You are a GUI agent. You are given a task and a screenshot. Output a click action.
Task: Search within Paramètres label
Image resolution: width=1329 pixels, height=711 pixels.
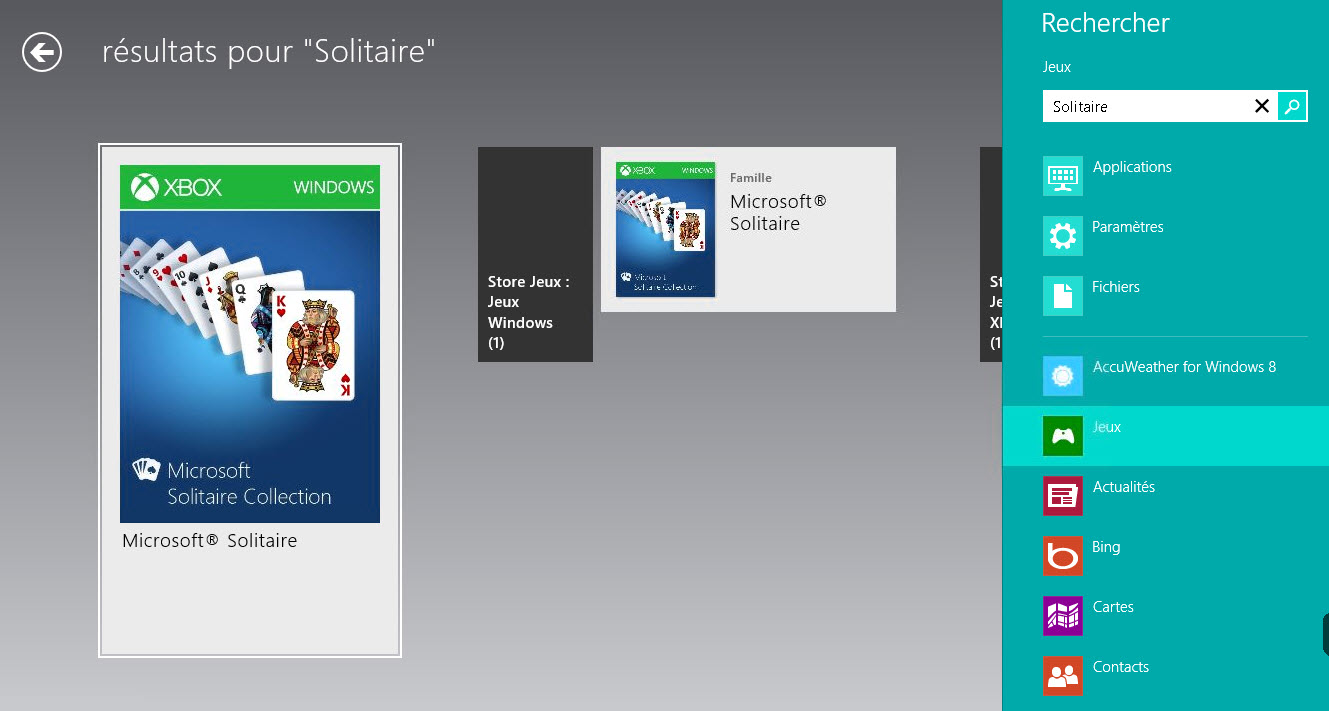pos(1128,227)
